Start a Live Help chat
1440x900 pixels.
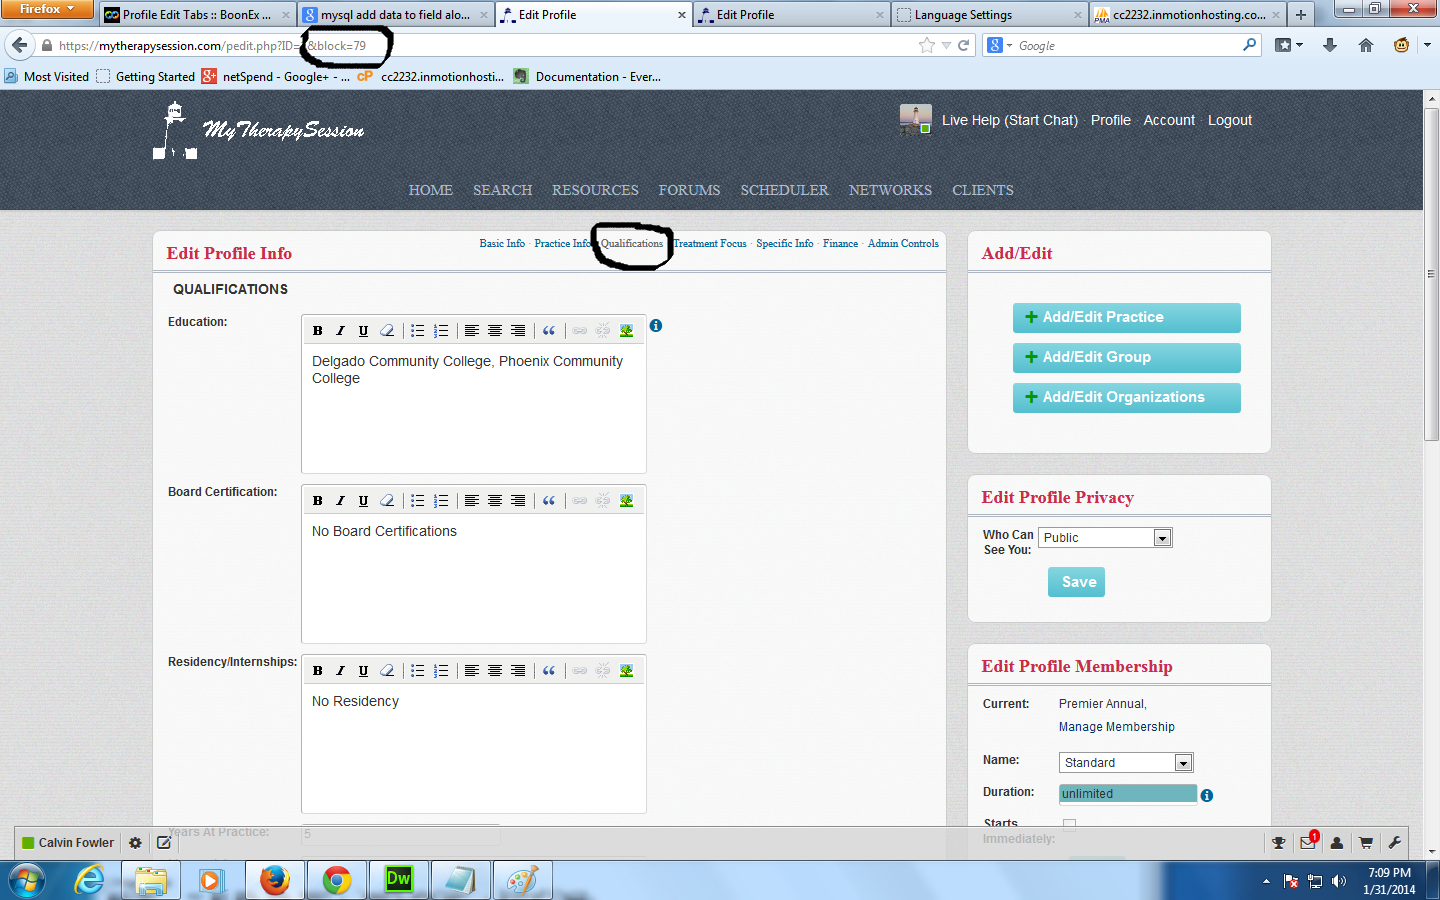tap(1010, 120)
